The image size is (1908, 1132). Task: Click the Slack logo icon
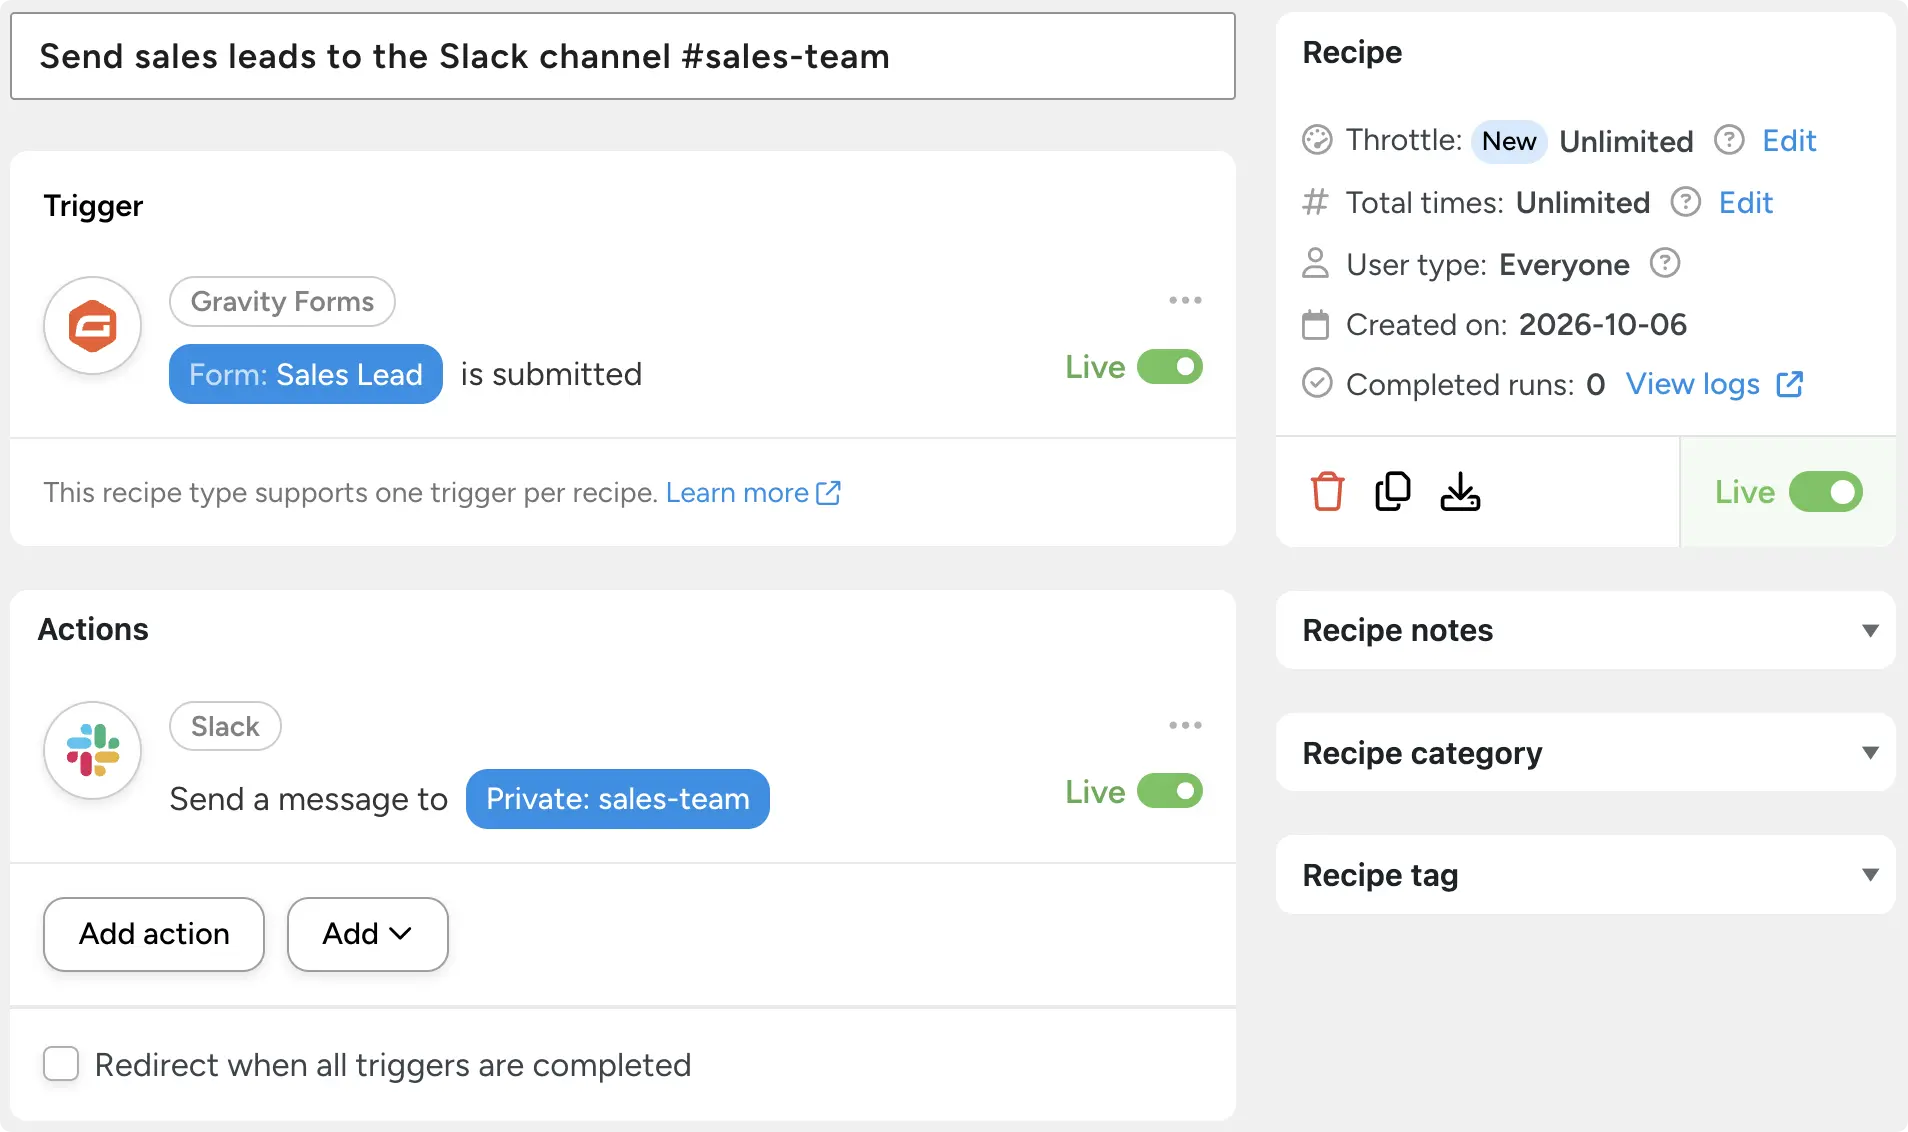pos(92,750)
